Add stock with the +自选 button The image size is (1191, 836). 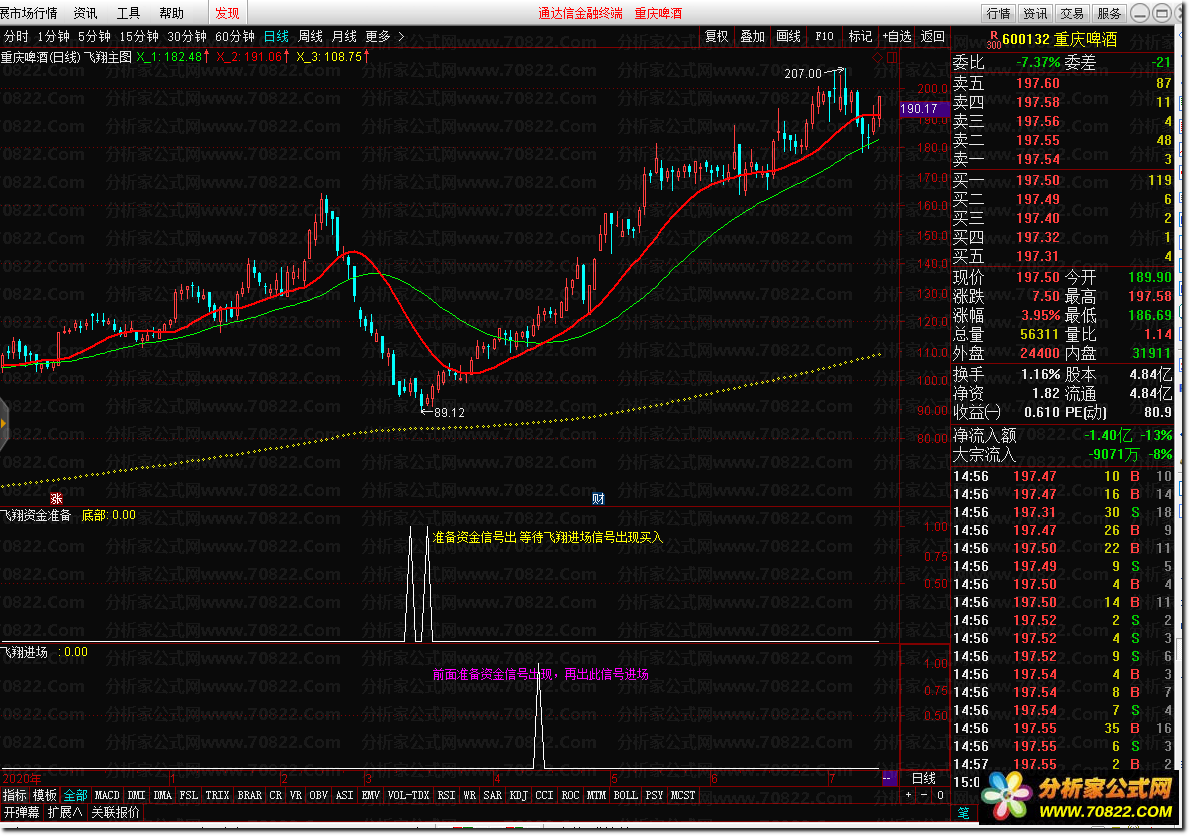coord(896,36)
